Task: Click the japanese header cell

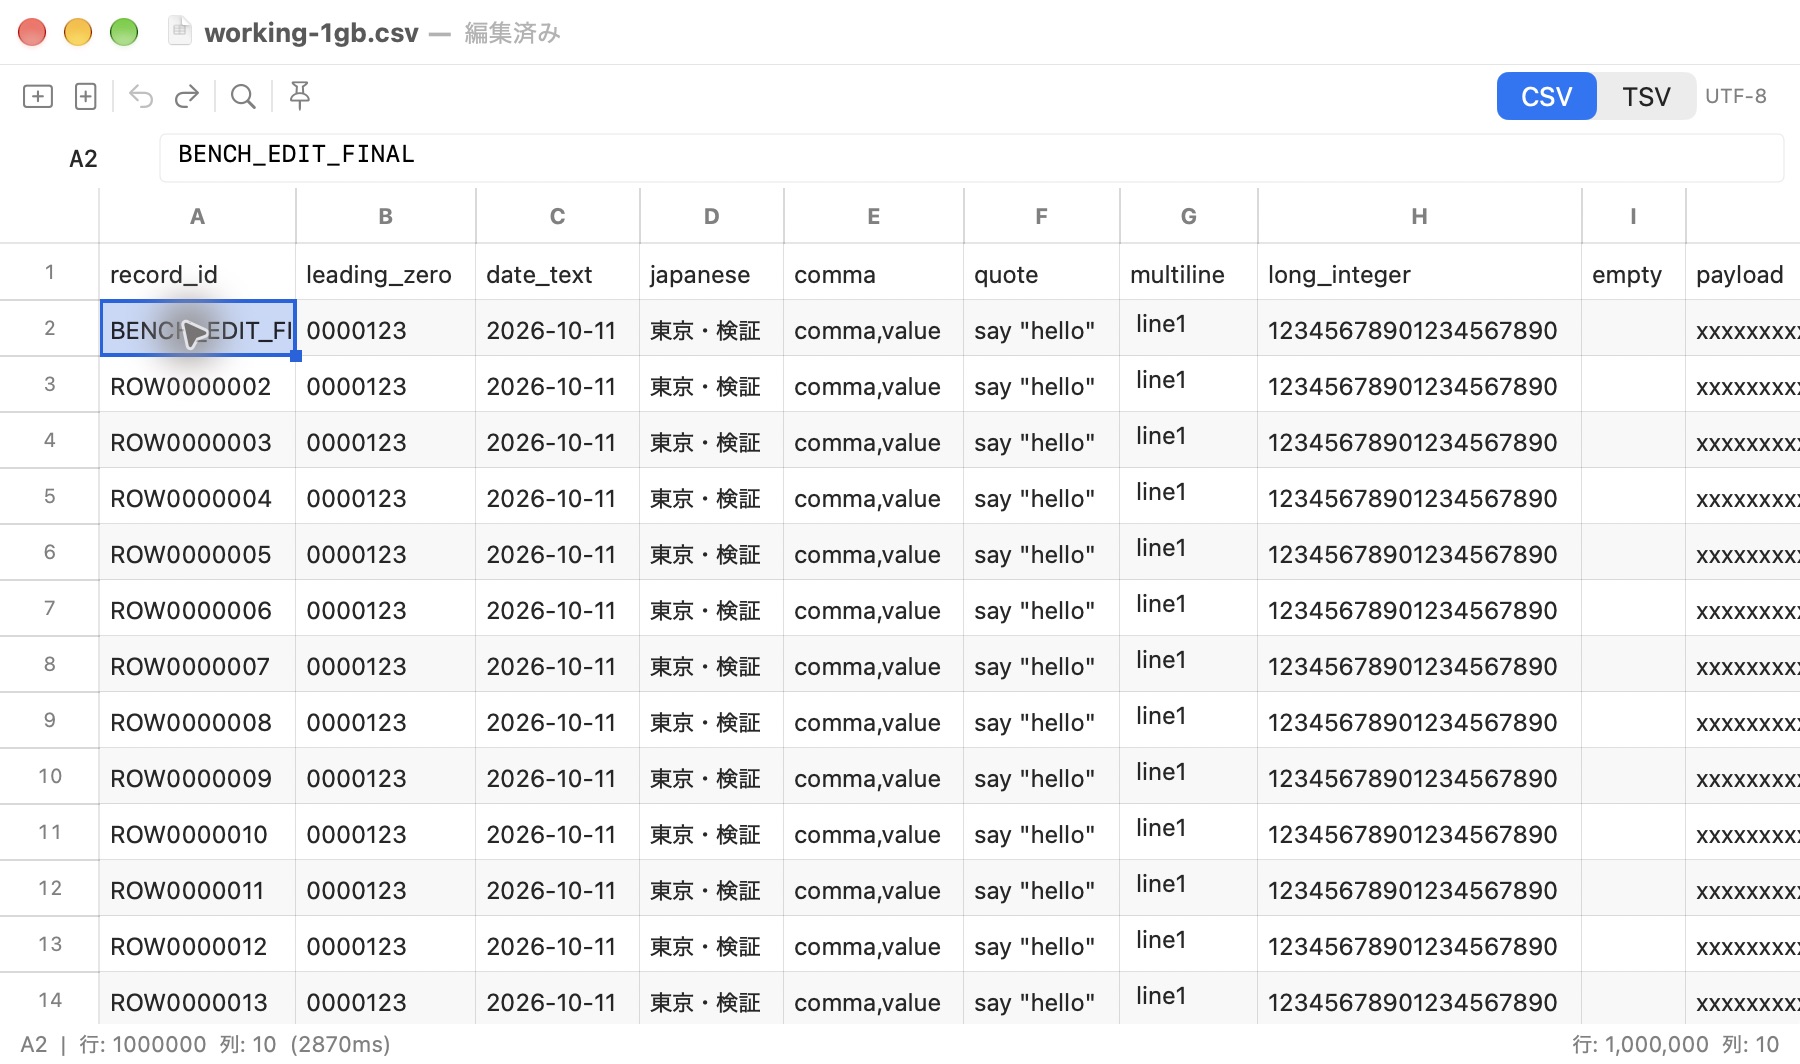Action: click(x=711, y=274)
